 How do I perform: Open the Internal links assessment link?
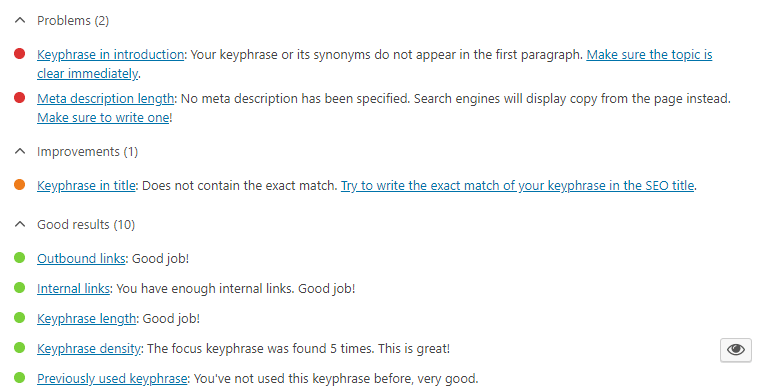click(x=73, y=289)
